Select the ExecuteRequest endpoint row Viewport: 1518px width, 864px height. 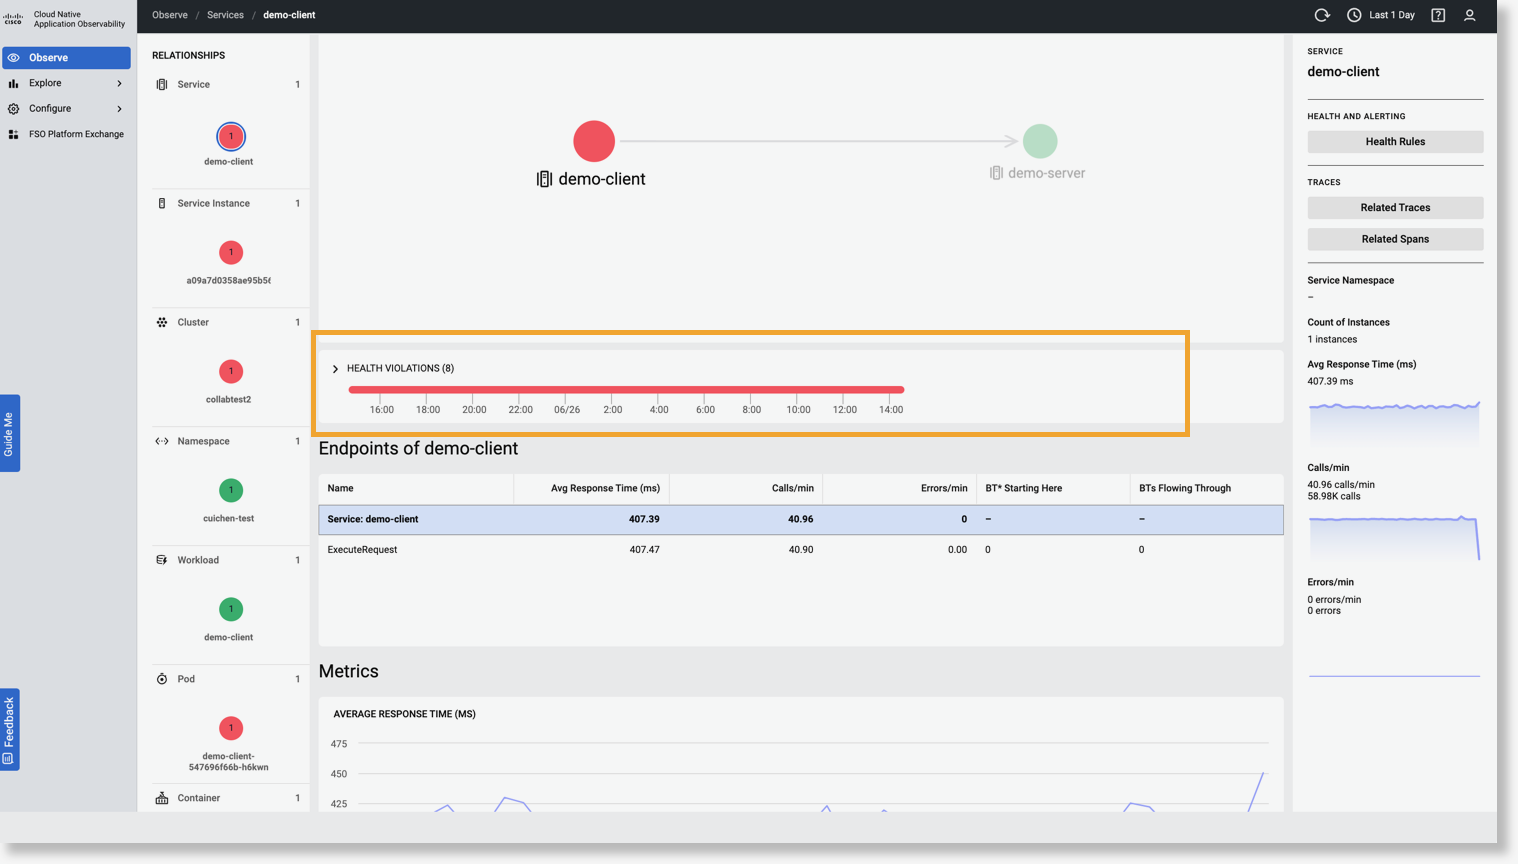pyautogui.click(x=801, y=550)
